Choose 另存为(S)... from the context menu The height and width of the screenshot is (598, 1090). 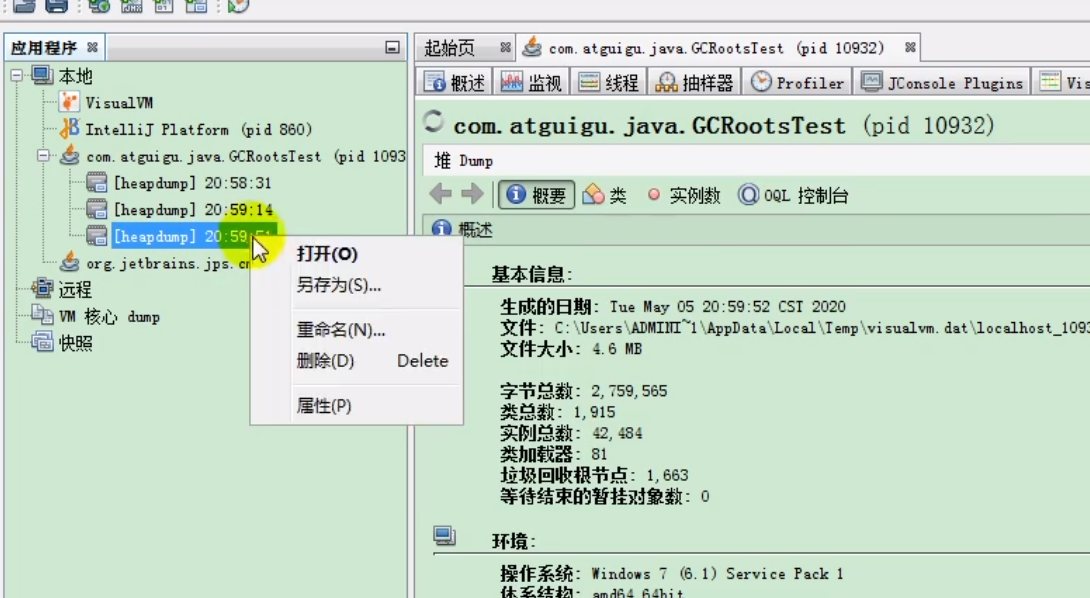(339, 285)
